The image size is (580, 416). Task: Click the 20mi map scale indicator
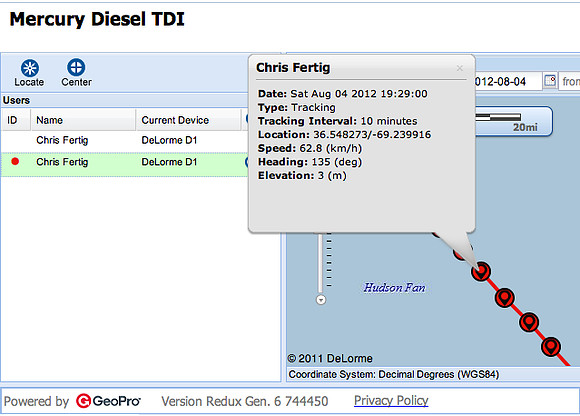click(x=513, y=122)
